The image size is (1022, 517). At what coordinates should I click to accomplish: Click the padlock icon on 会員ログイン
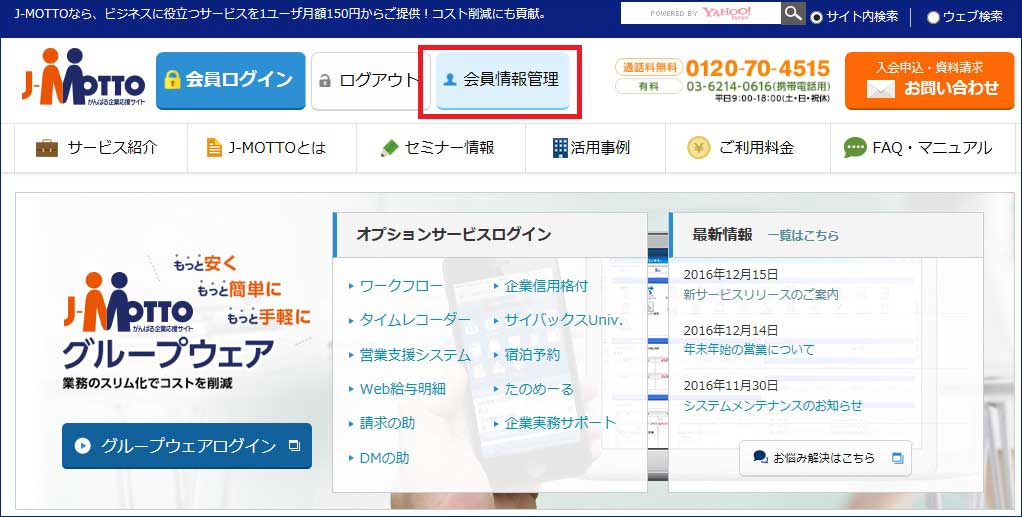(172, 80)
